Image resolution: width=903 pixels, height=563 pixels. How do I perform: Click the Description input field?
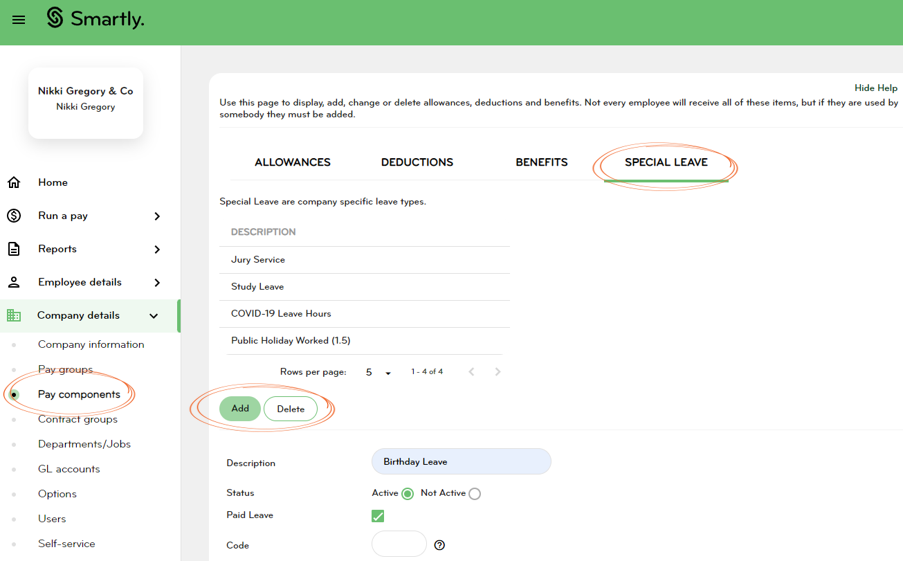tap(461, 462)
